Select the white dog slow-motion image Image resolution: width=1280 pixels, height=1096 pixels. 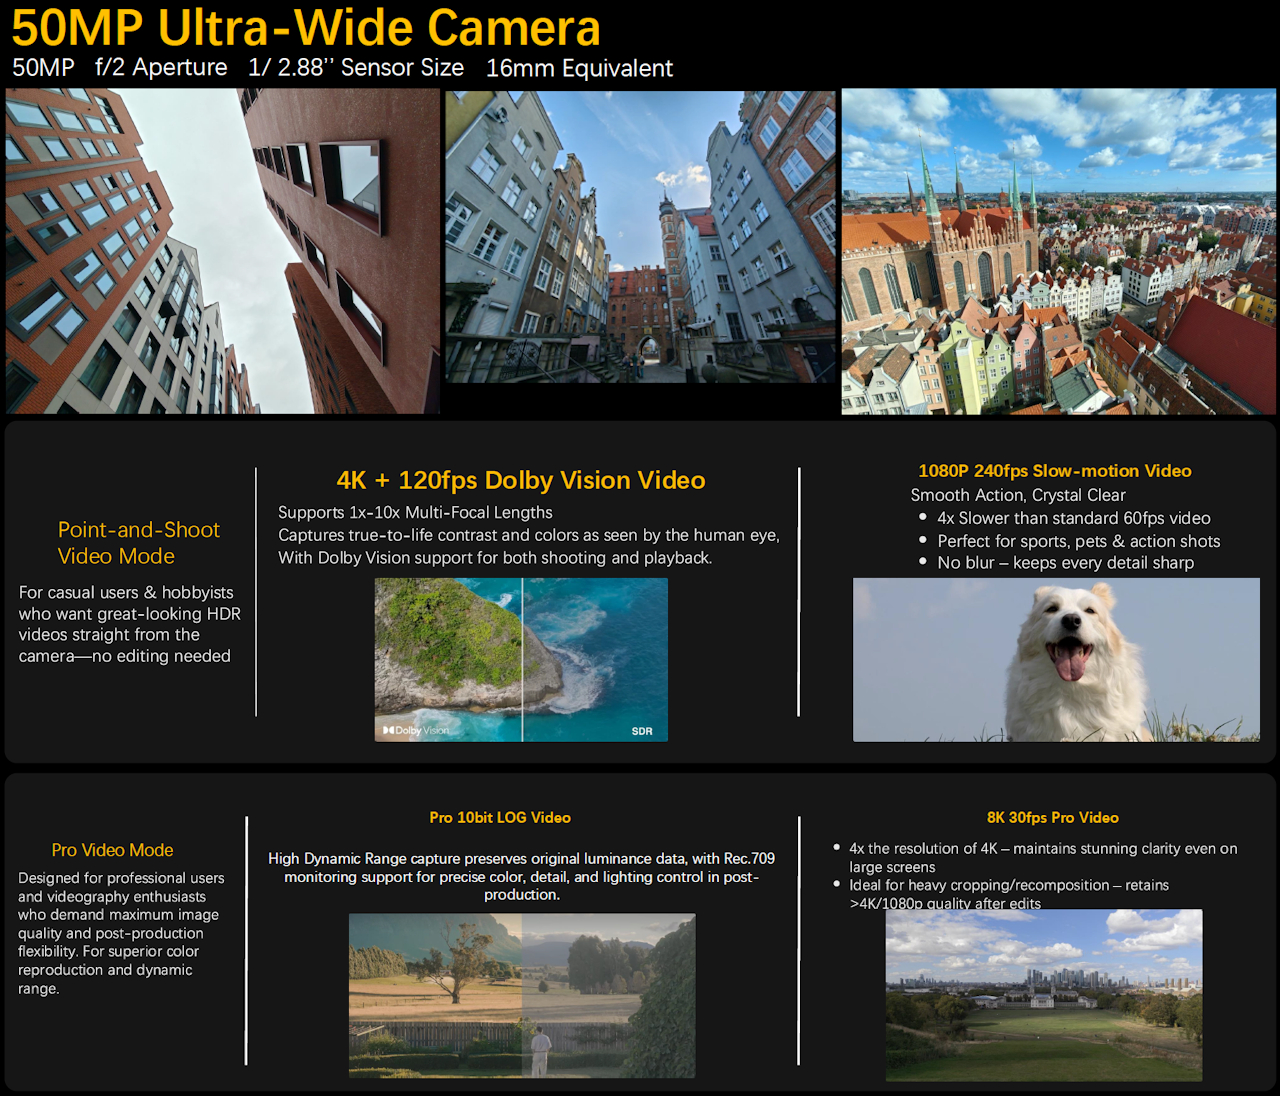pyautogui.click(x=1056, y=660)
